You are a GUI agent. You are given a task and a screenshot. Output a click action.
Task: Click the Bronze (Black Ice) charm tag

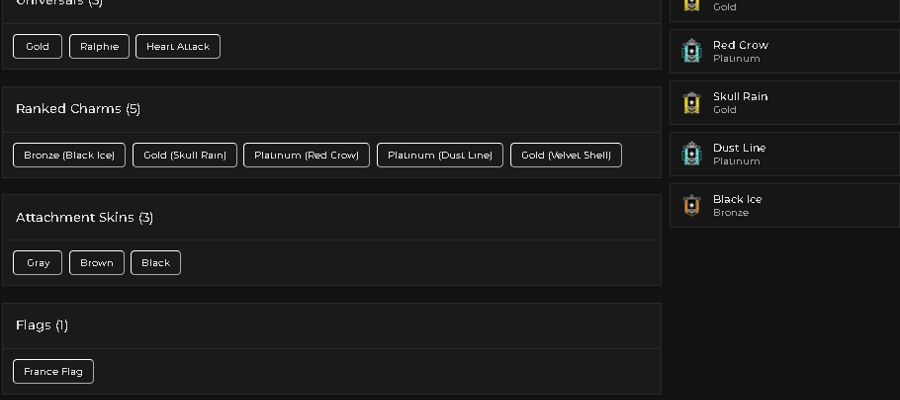[69, 155]
